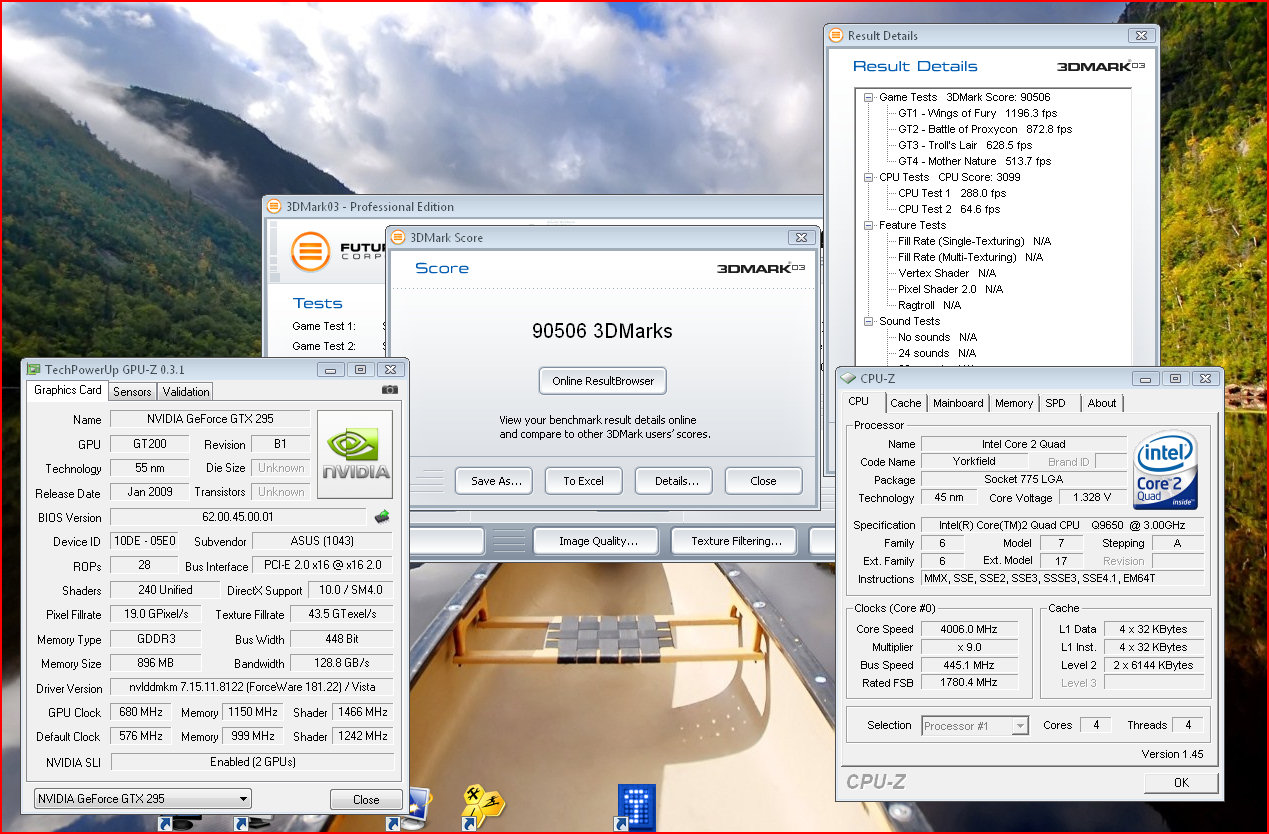Switch to the Sensors tab in GPU-Z
The width and height of the screenshot is (1269, 834).
pyautogui.click(x=132, y=391)
